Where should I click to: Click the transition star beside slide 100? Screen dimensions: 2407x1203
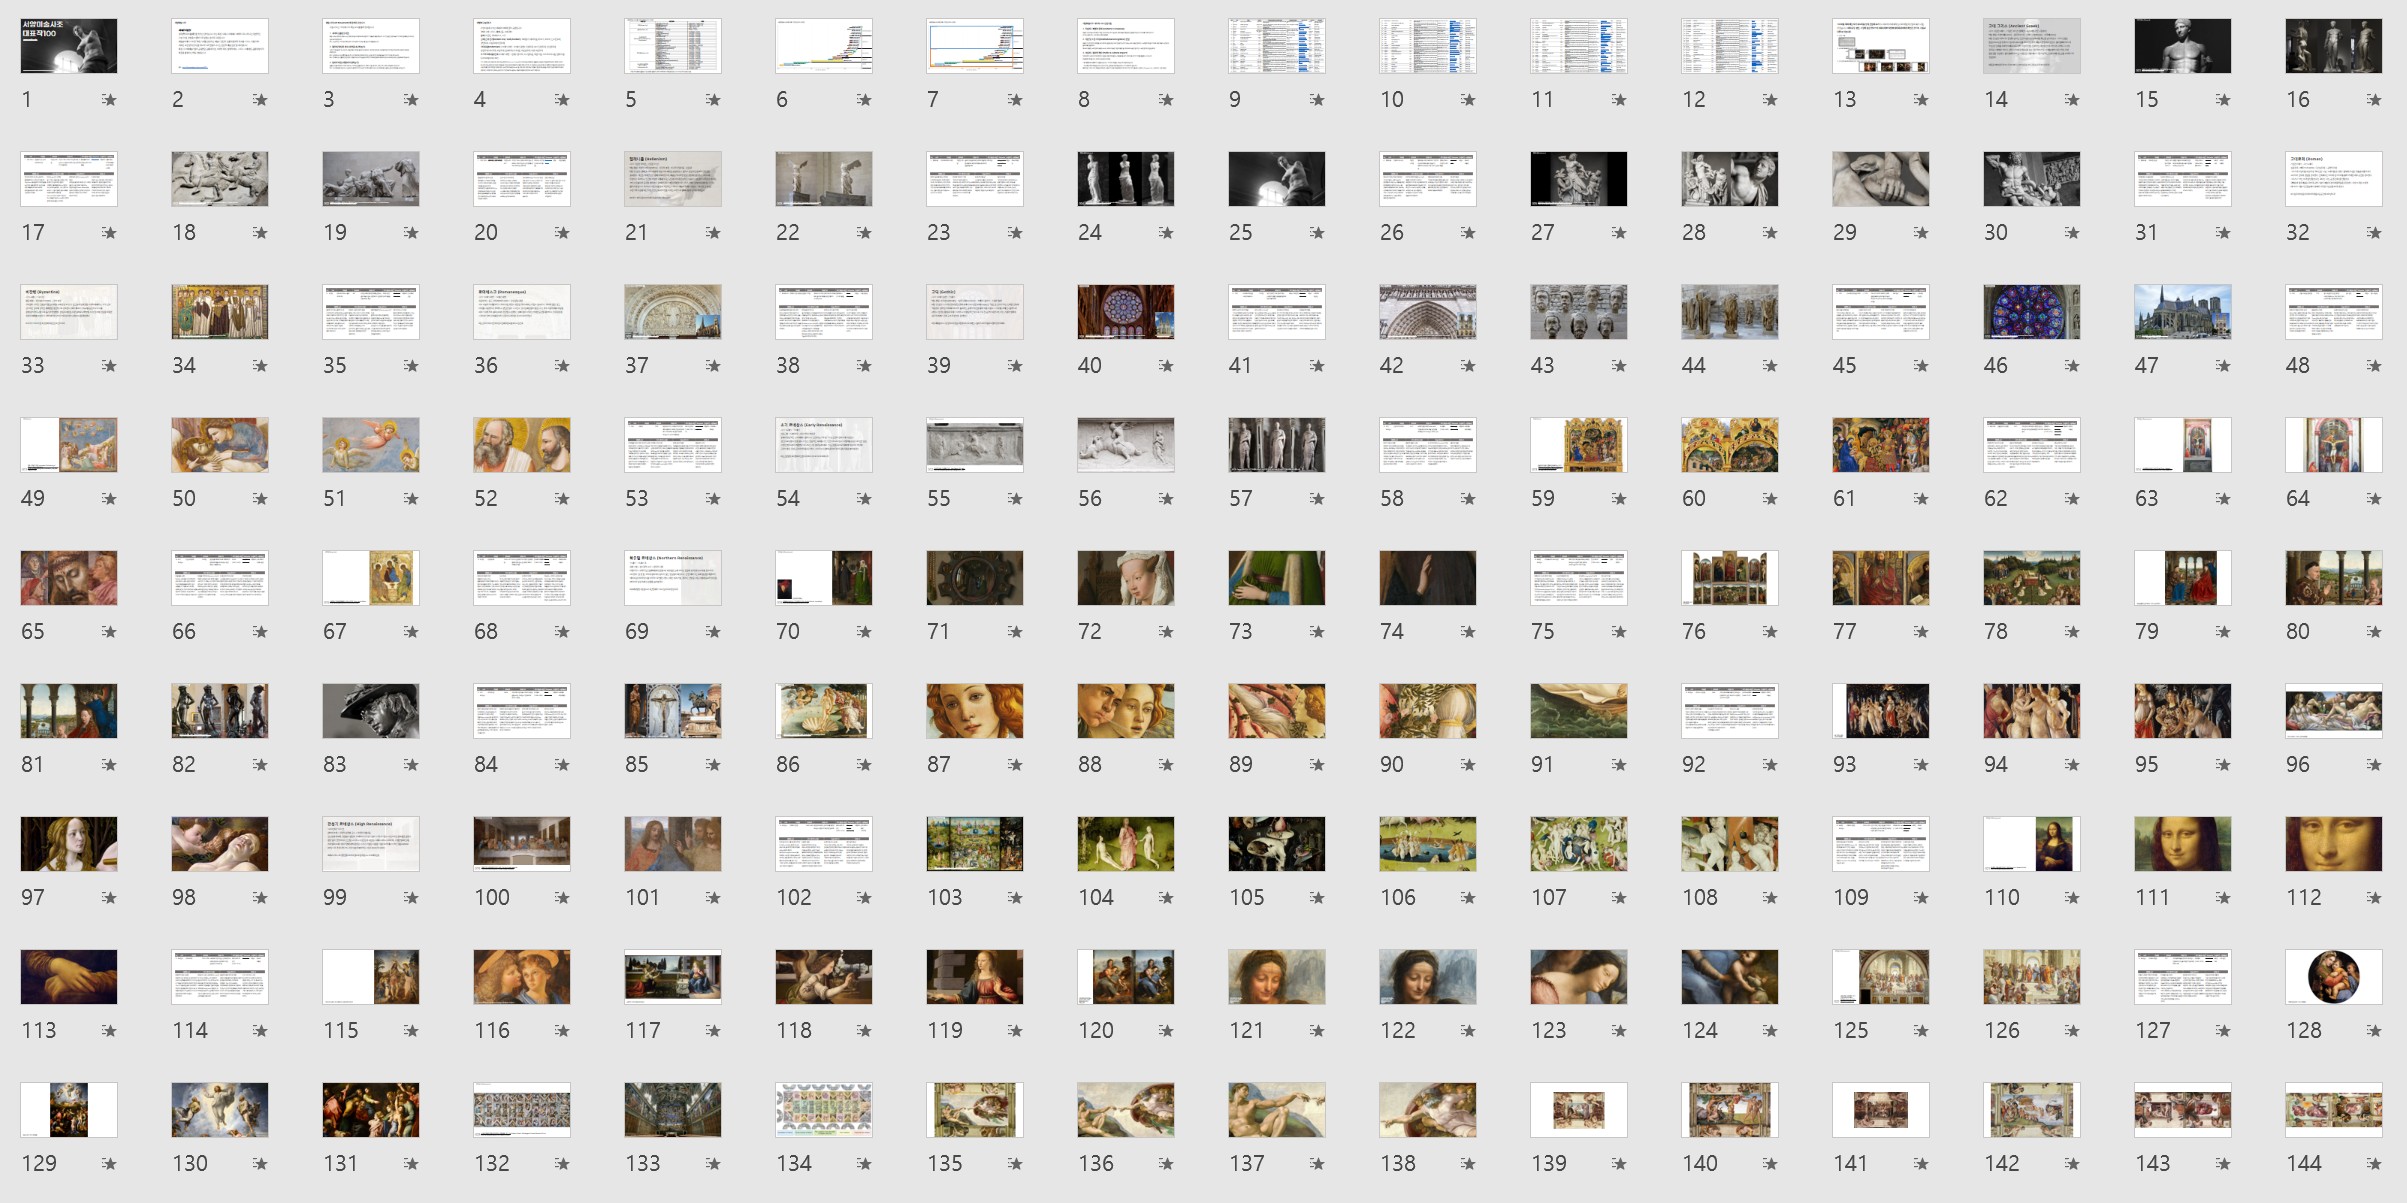click(562, 898)
